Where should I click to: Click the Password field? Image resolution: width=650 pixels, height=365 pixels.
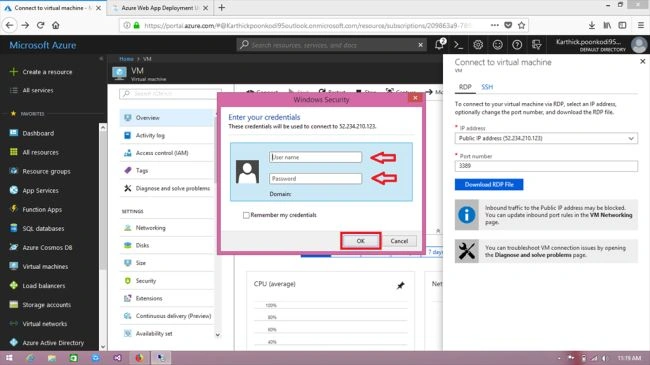315,179
